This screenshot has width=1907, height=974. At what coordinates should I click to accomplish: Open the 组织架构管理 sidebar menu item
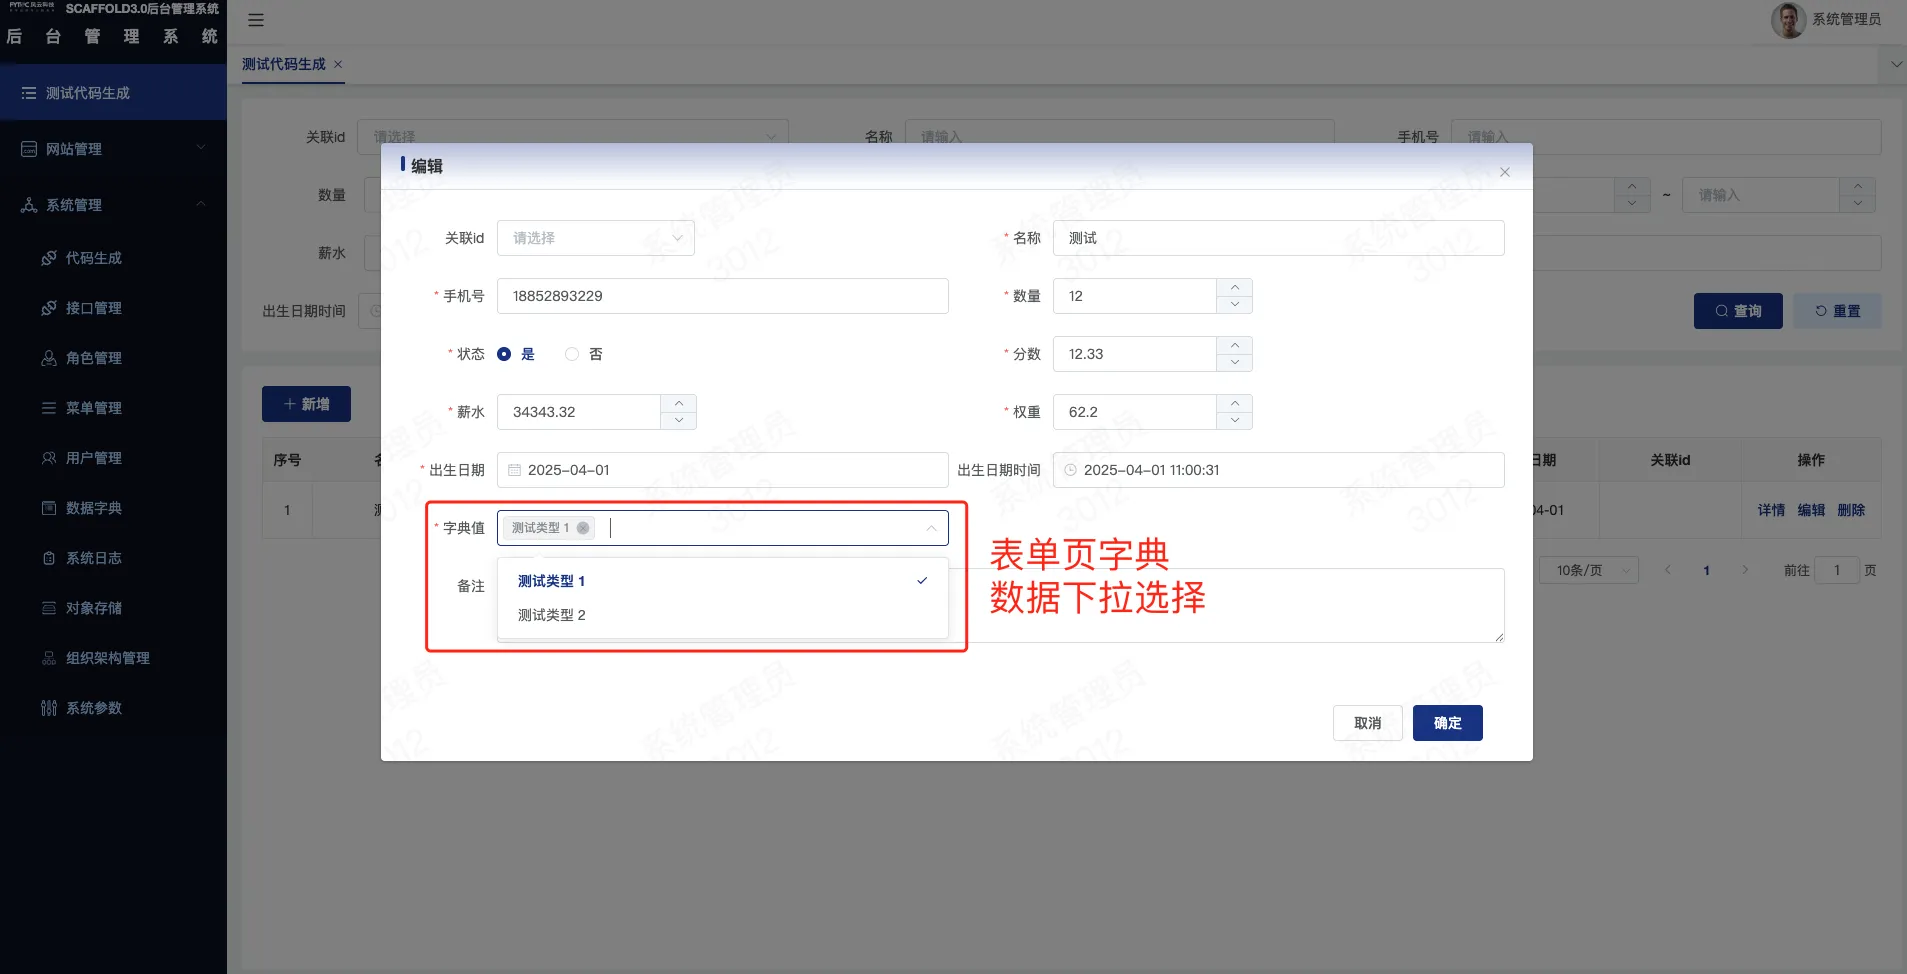(x=113, y=658)
